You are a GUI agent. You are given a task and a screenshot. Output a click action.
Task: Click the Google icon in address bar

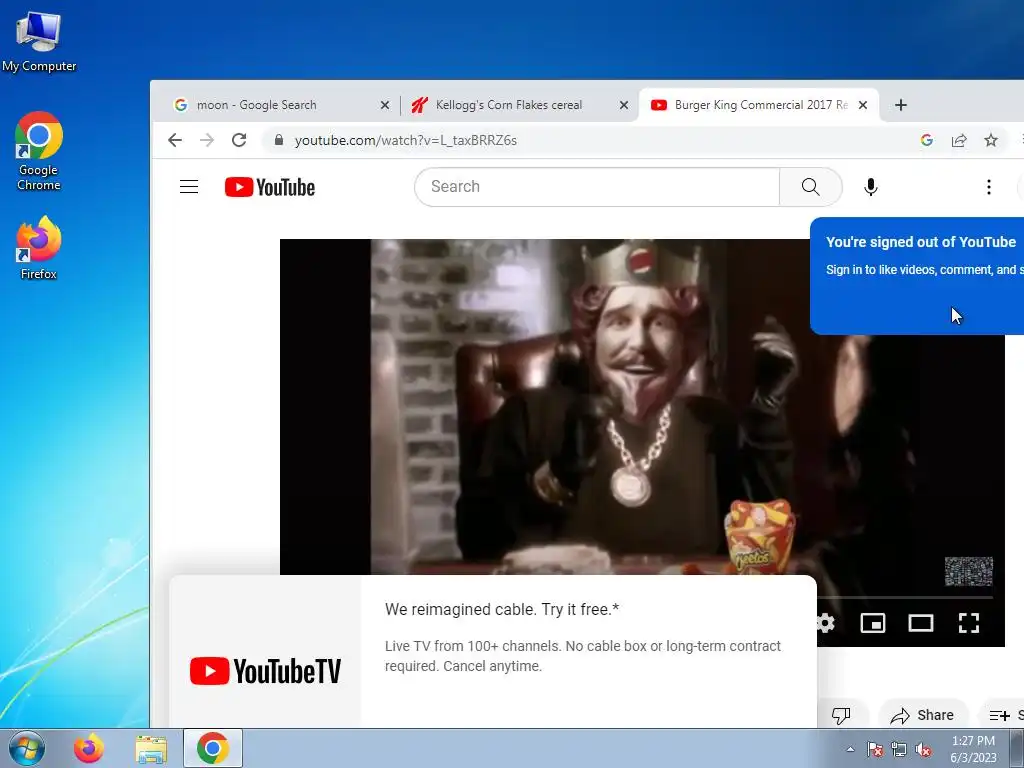(926, 140)
